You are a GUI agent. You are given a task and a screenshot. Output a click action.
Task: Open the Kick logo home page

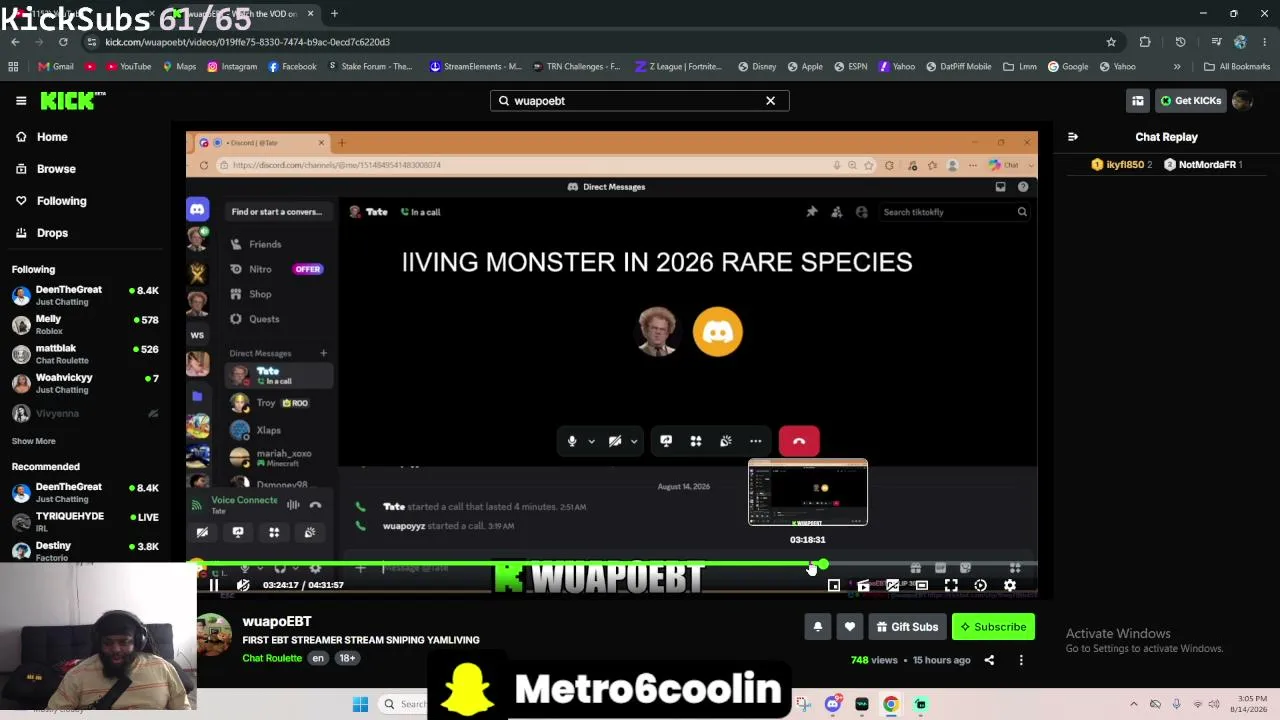pyautogui.click(x=72, y=100)
